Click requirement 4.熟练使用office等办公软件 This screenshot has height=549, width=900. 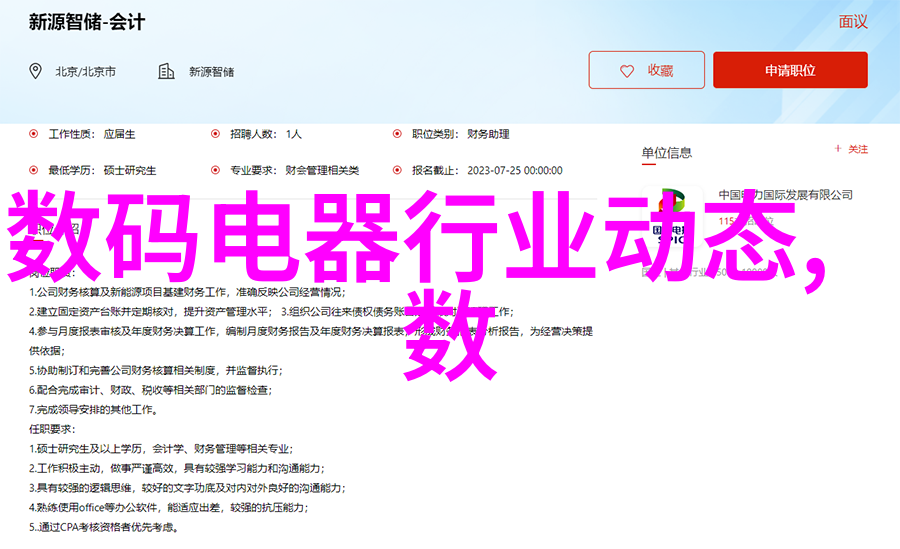(169, 508)
